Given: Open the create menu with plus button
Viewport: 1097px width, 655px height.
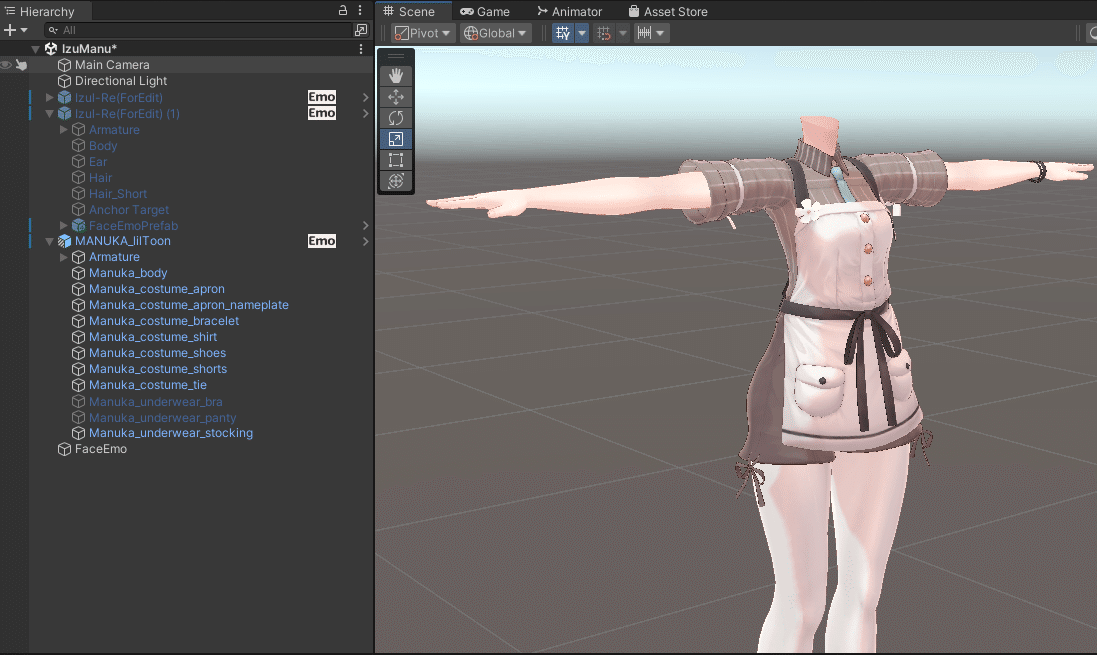Looking at the screenshot, I should click(9, 29).
